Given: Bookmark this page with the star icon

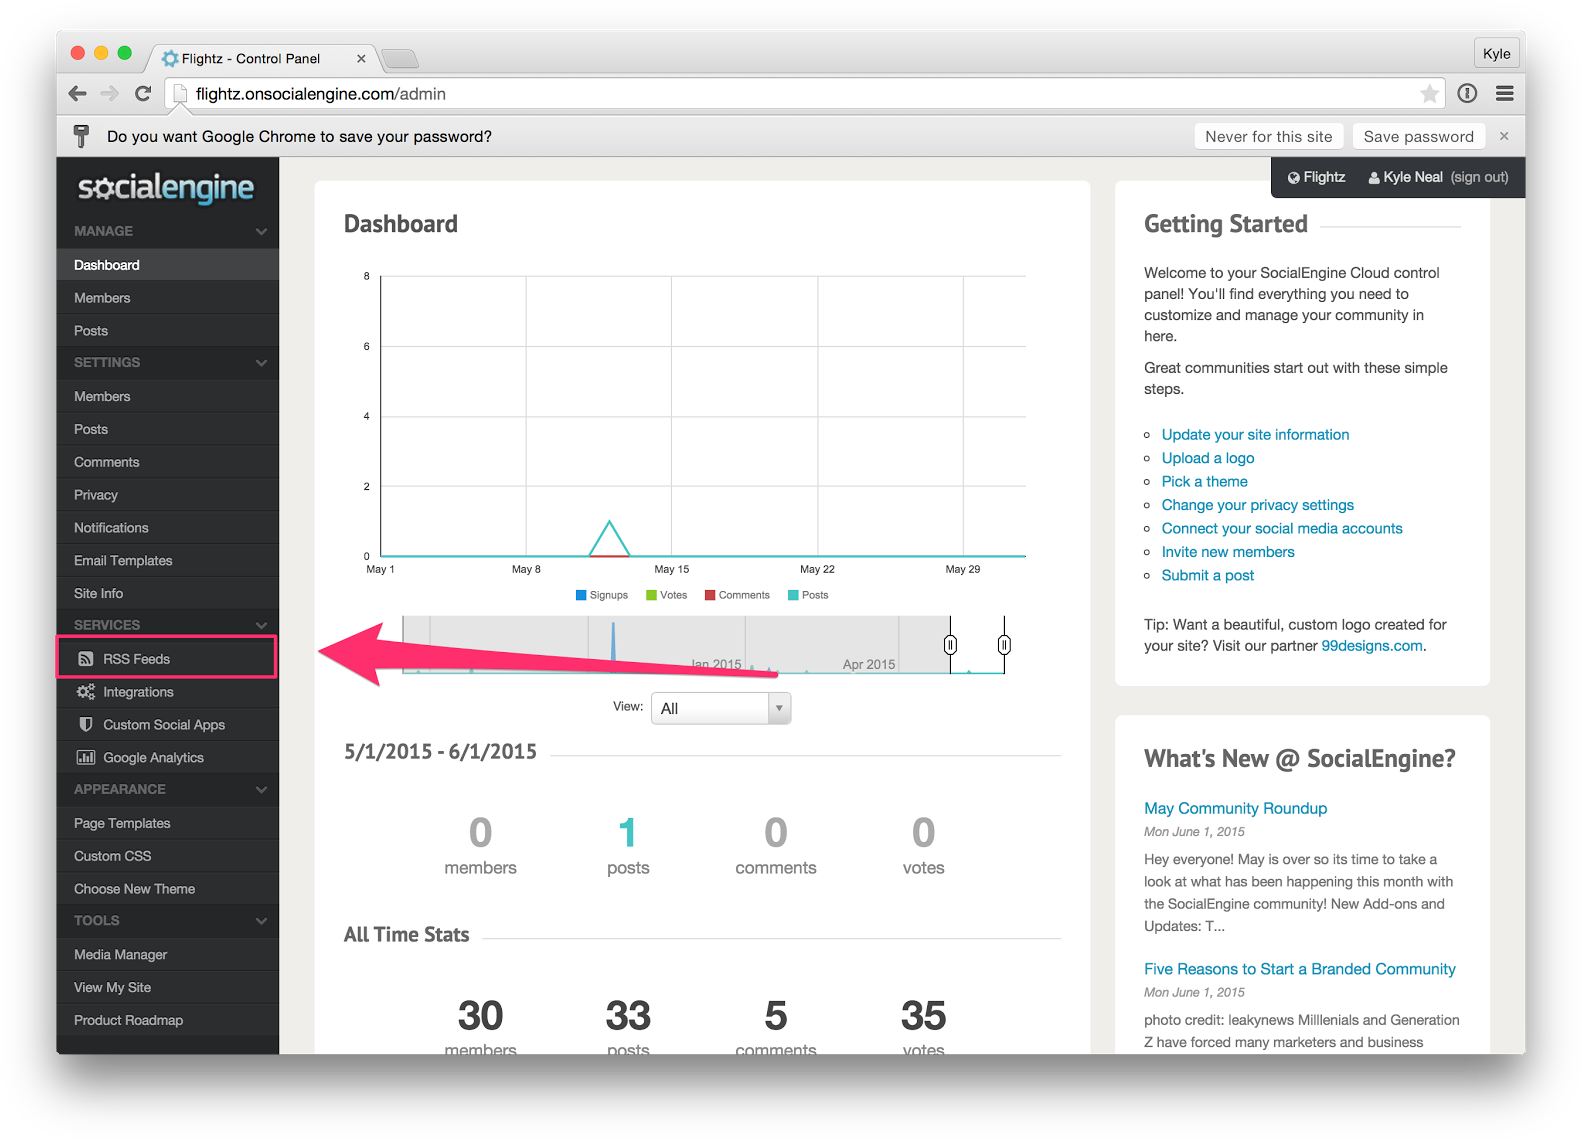Looking at the screenshot, I should [1430, 93].
